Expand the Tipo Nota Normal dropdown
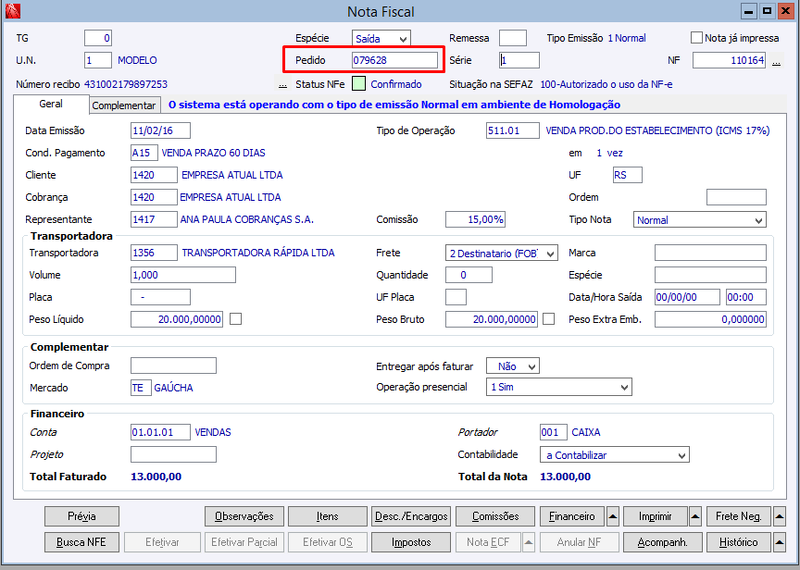Image resolution: width=800 pixels, height=570 pixels. (699, 220)
